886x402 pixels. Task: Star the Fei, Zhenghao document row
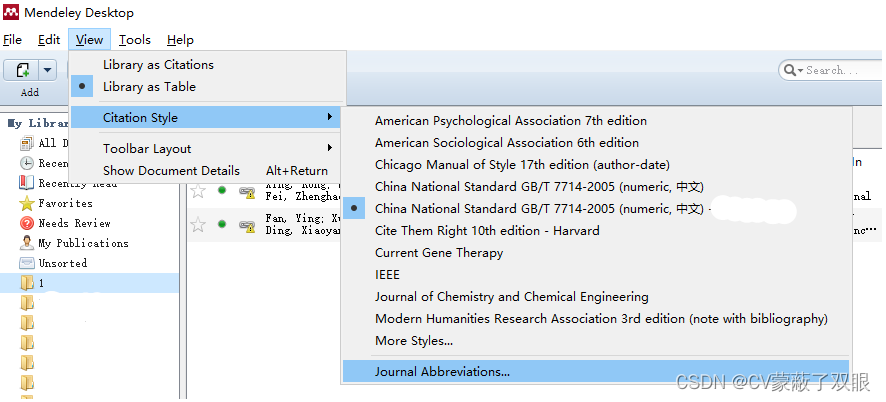click(x=198, y=191)
